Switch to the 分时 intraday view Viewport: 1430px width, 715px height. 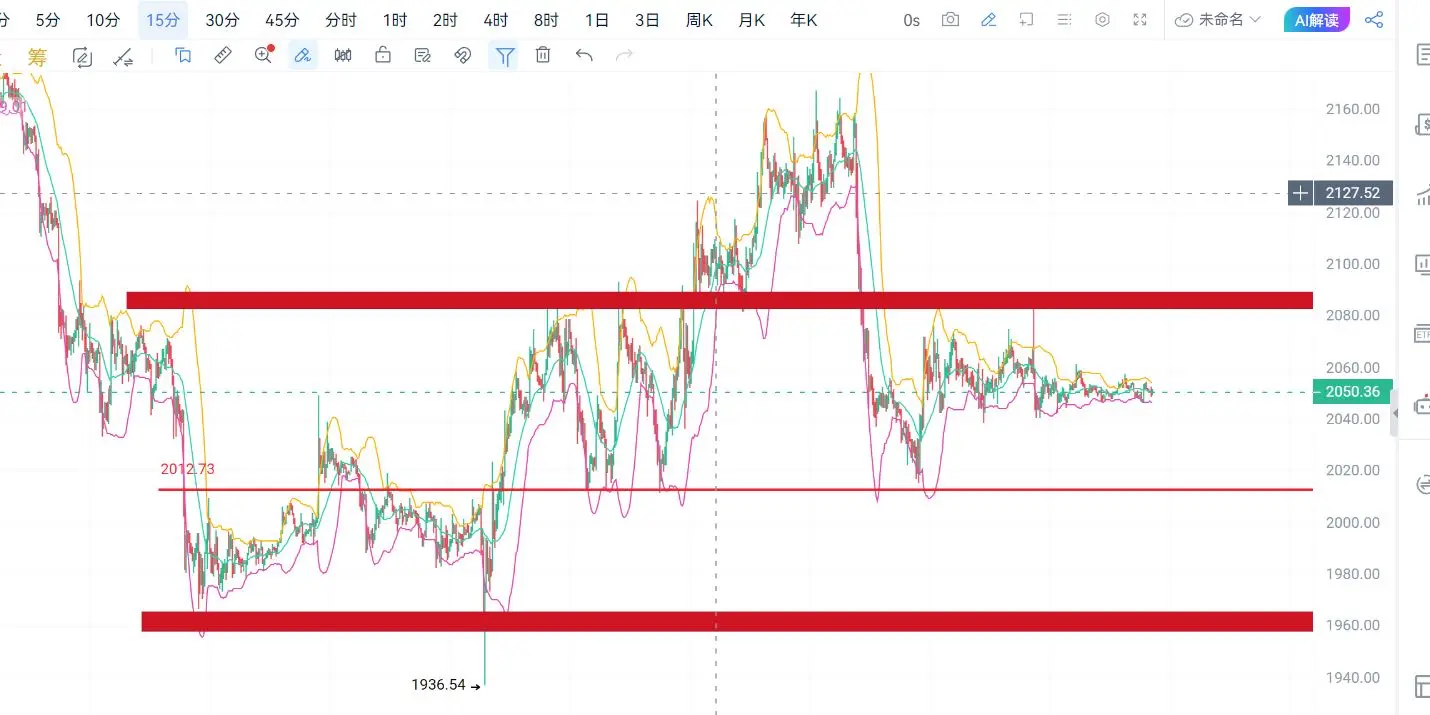pyautogui.click(x=341, y=20)
